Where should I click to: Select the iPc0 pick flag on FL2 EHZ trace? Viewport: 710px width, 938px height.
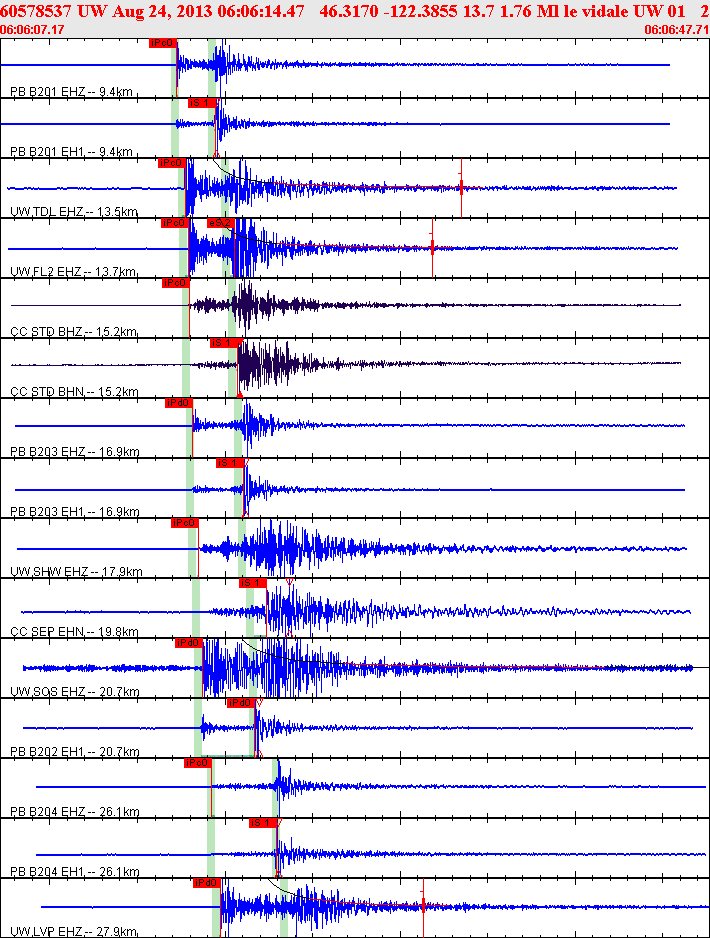[x=175, y=223]
